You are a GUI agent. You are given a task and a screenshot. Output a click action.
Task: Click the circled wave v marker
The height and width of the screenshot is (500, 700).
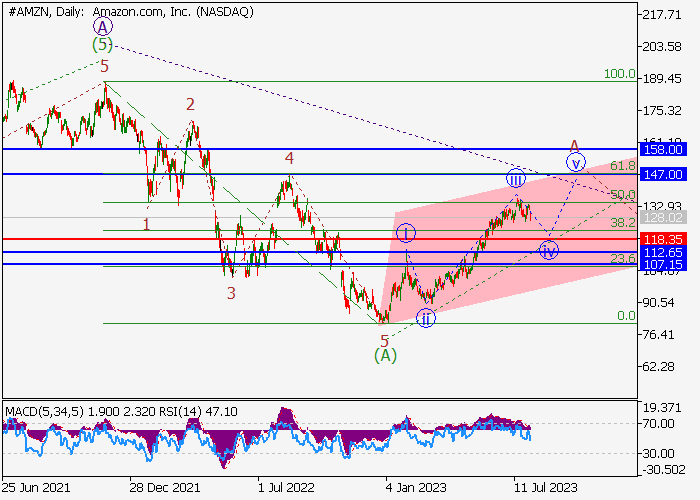[x=576, y=162]
